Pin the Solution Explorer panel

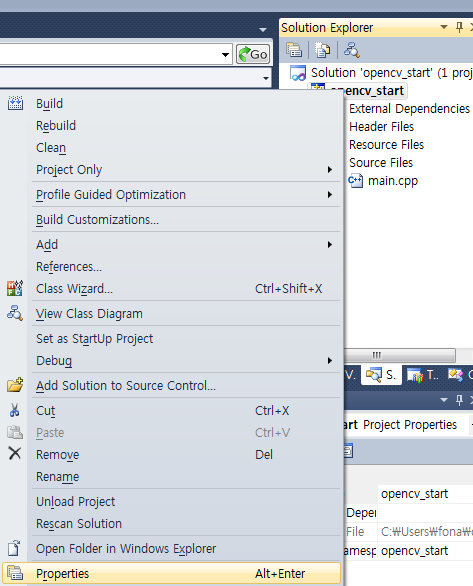[x=459, y=27]
